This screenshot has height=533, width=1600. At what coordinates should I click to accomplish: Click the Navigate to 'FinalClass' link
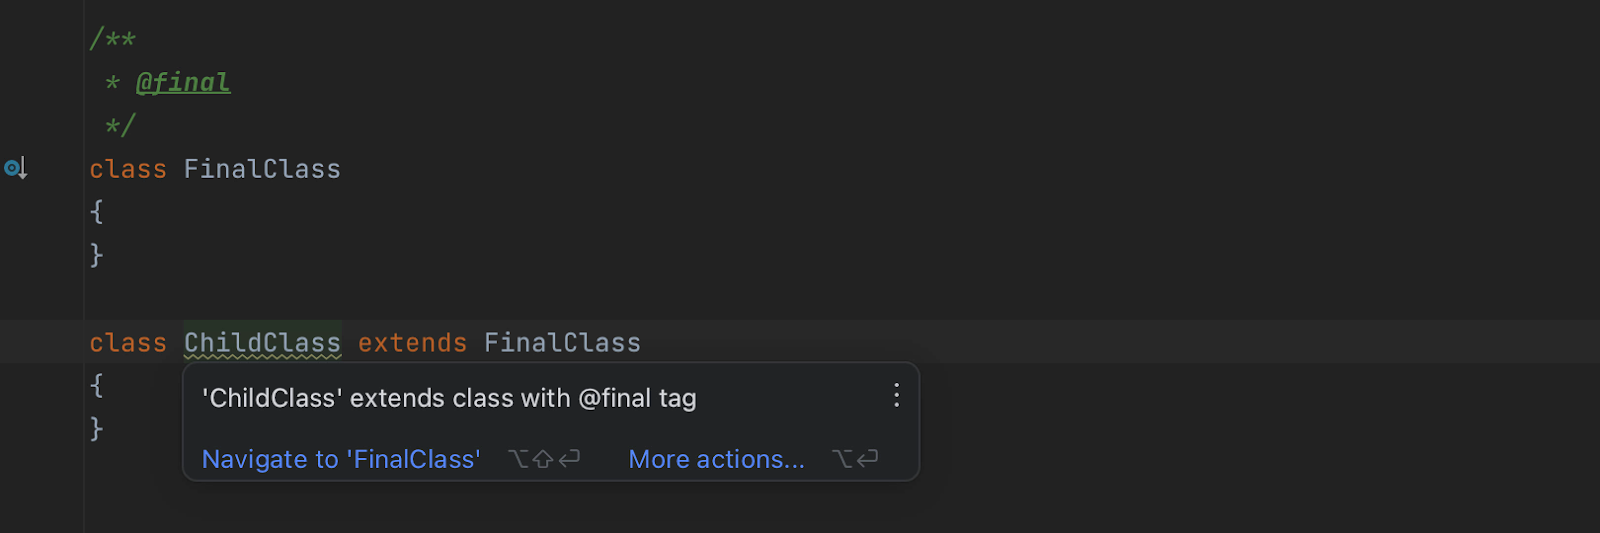pyautogui.click(x=341, y=459)
